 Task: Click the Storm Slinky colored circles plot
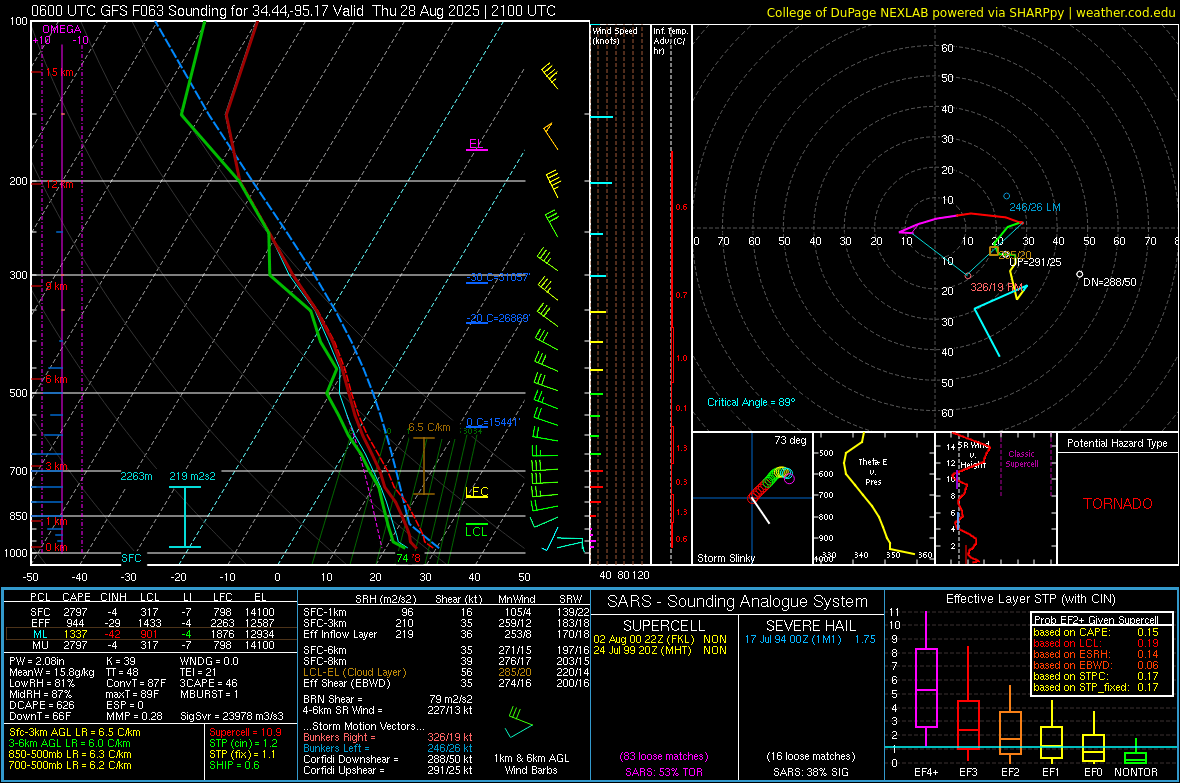[x=771, y=483]
